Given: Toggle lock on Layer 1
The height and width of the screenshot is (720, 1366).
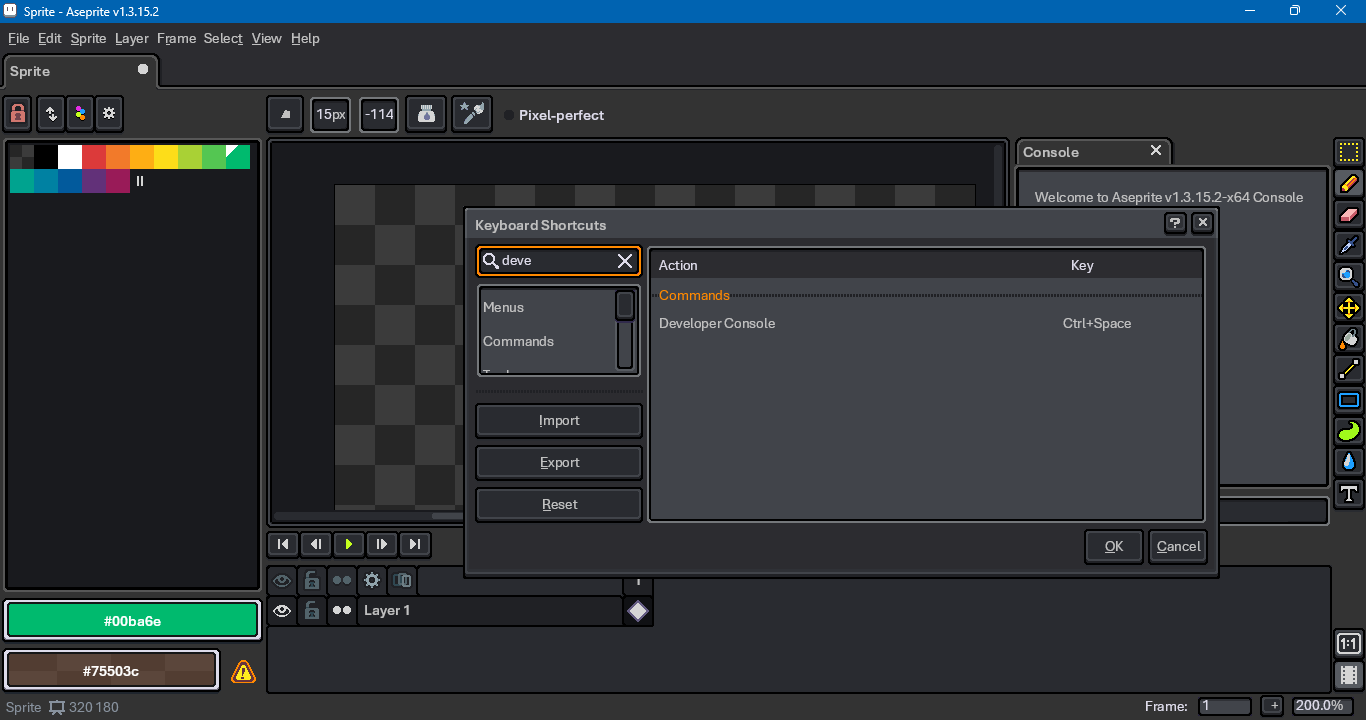Looking at the screenshot, I should (x=312, y=610).
